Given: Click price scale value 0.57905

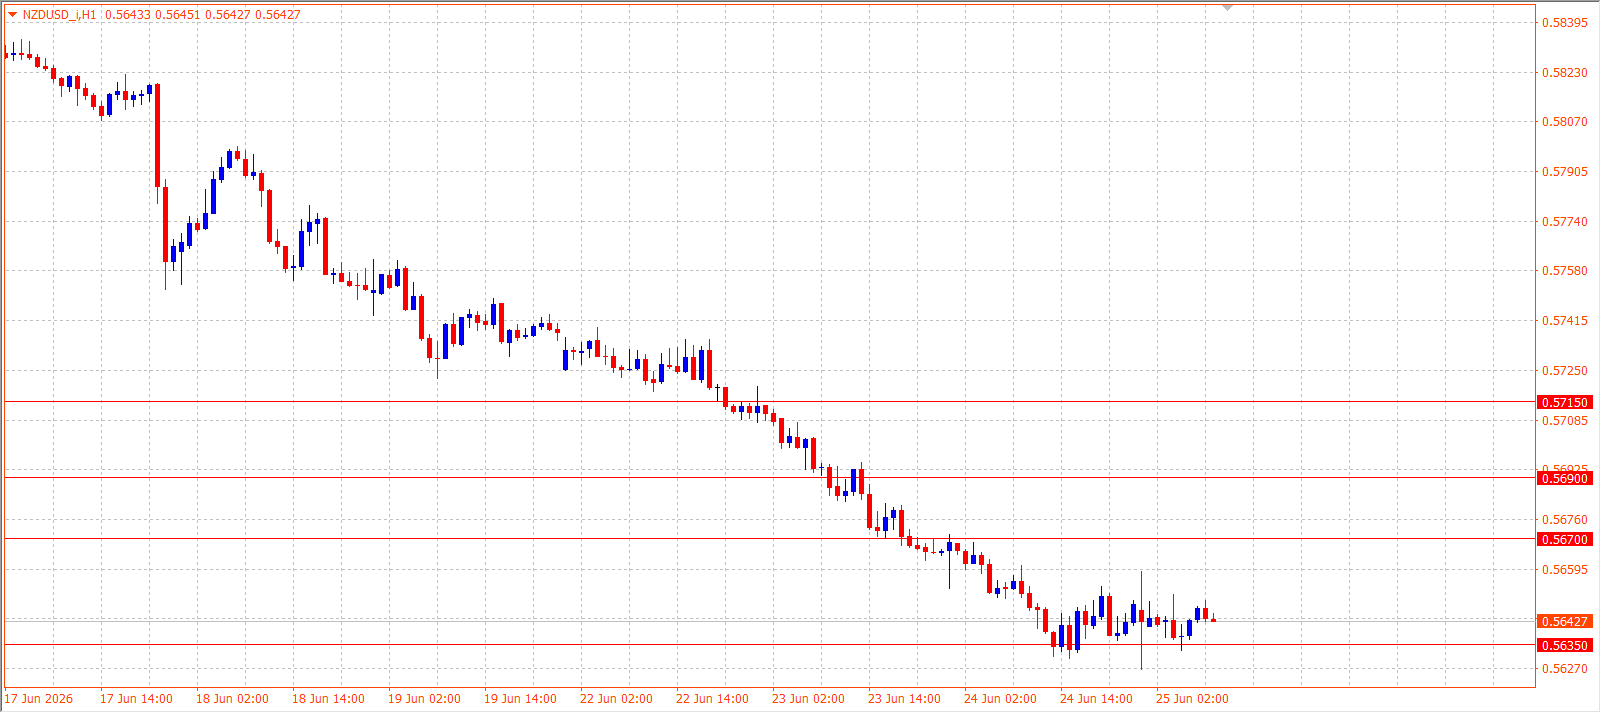Looking at the screenshot, I should point(1565,172).
